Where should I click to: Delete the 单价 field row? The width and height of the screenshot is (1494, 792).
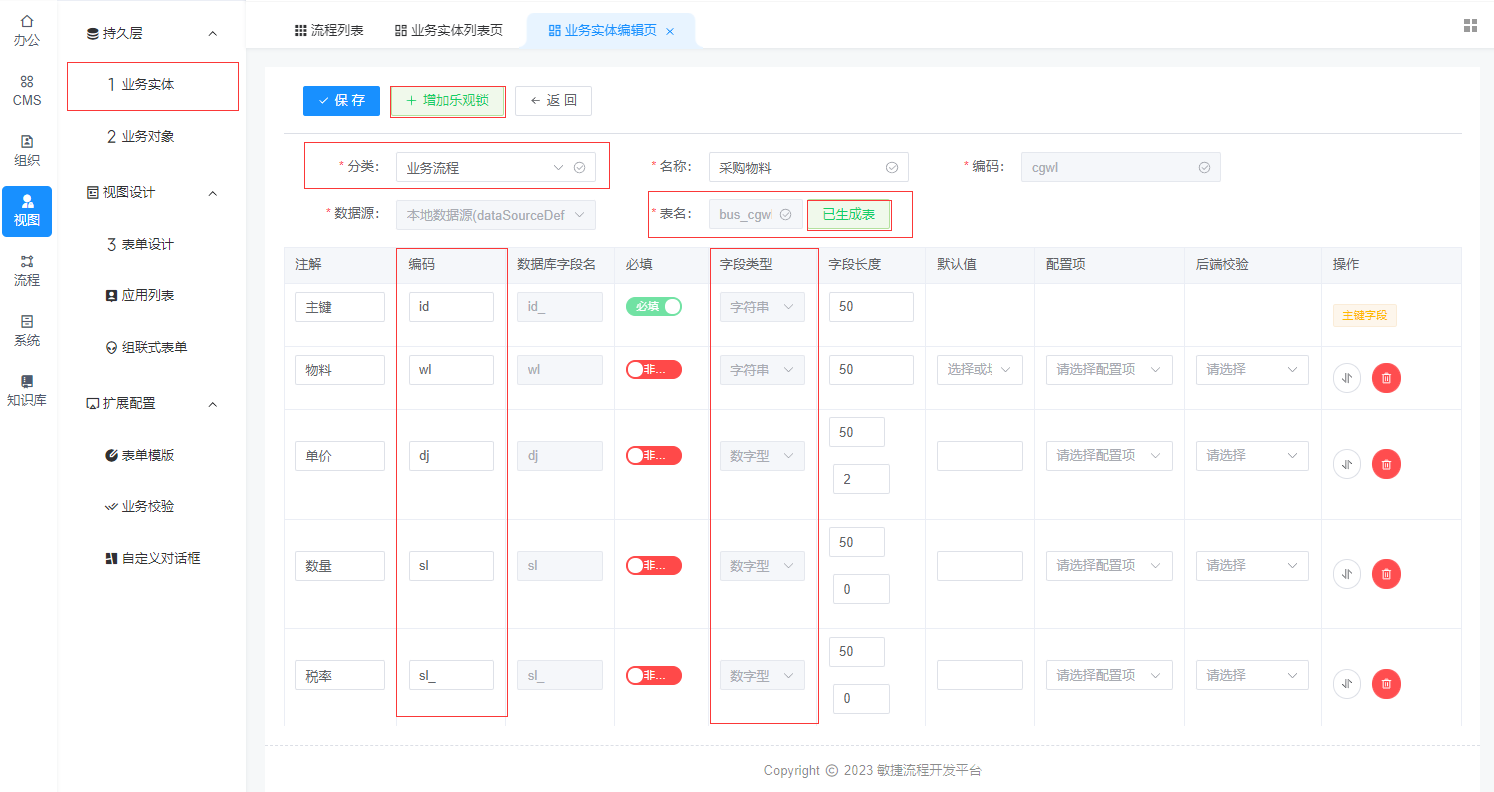(x=1386, y=464)
